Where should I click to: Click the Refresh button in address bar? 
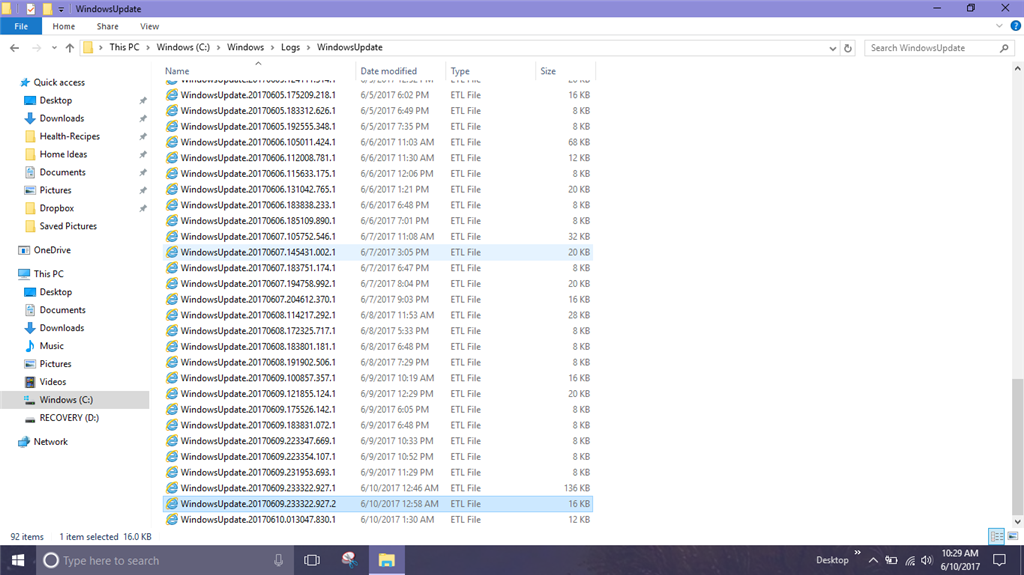[x=848, y=48]
